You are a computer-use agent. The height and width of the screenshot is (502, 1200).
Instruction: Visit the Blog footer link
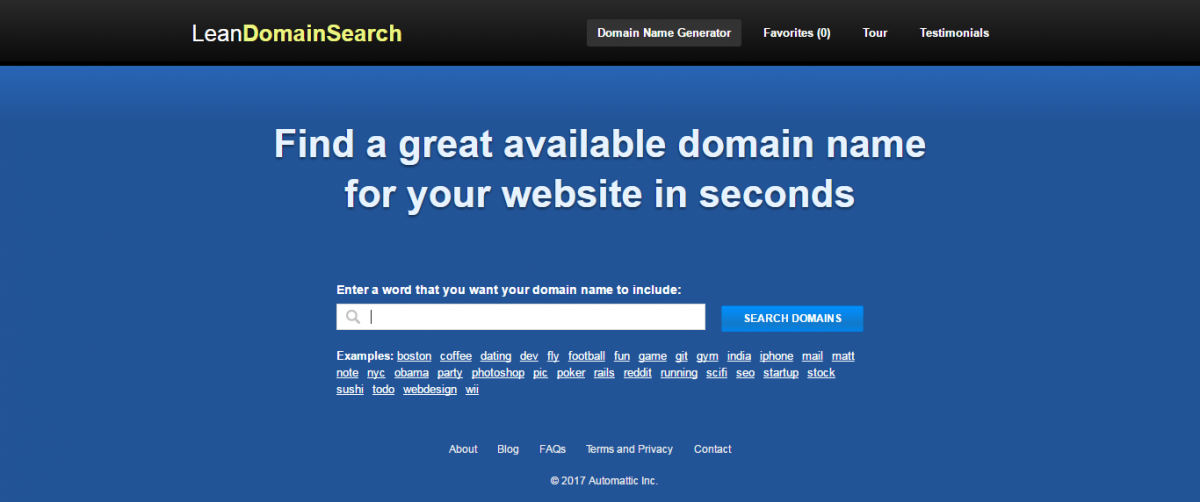tap(508, 449)
